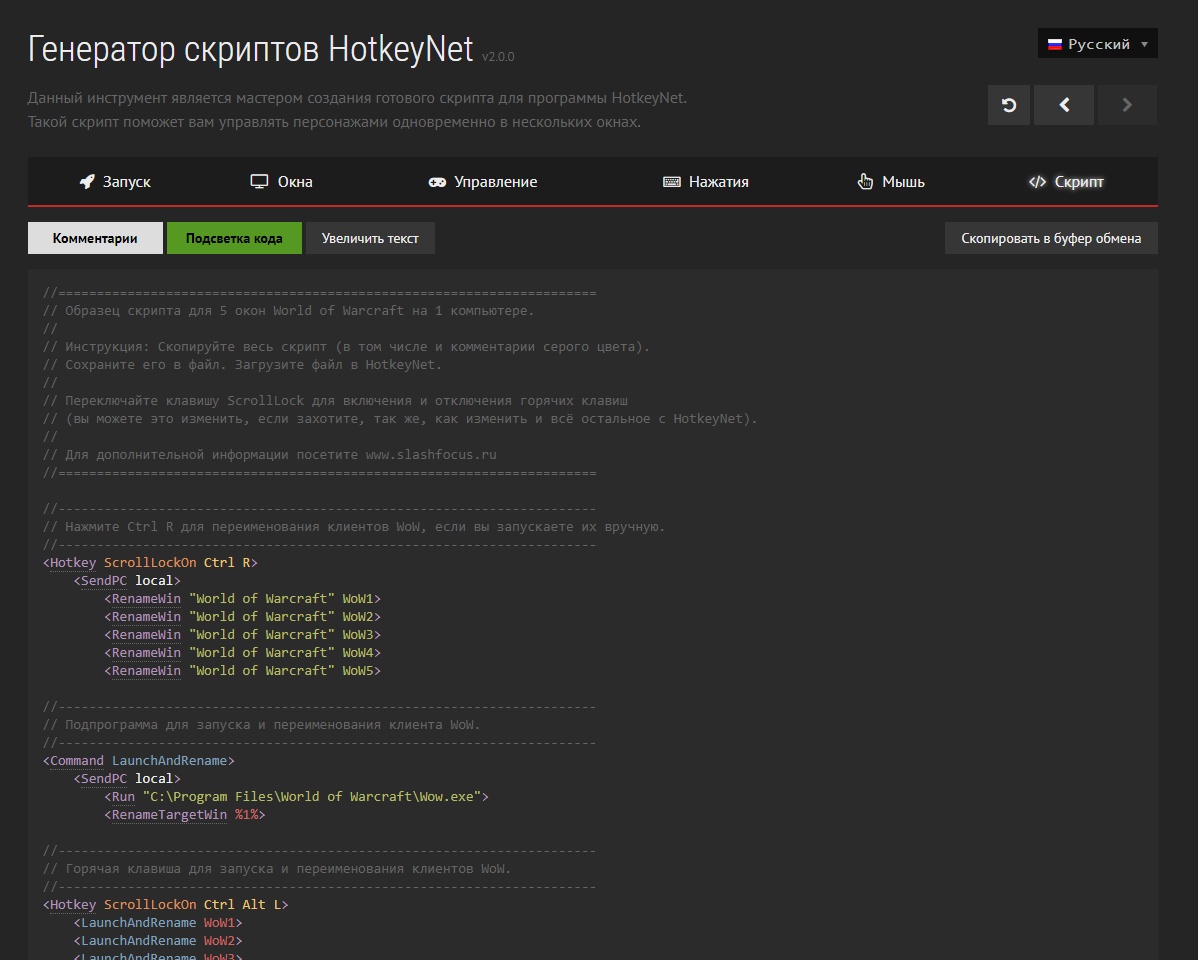This screenshot has height=960, width=1198.
Task: Click the SendPC local line under Command LaunchAndRename
Action: click(128, 779)
